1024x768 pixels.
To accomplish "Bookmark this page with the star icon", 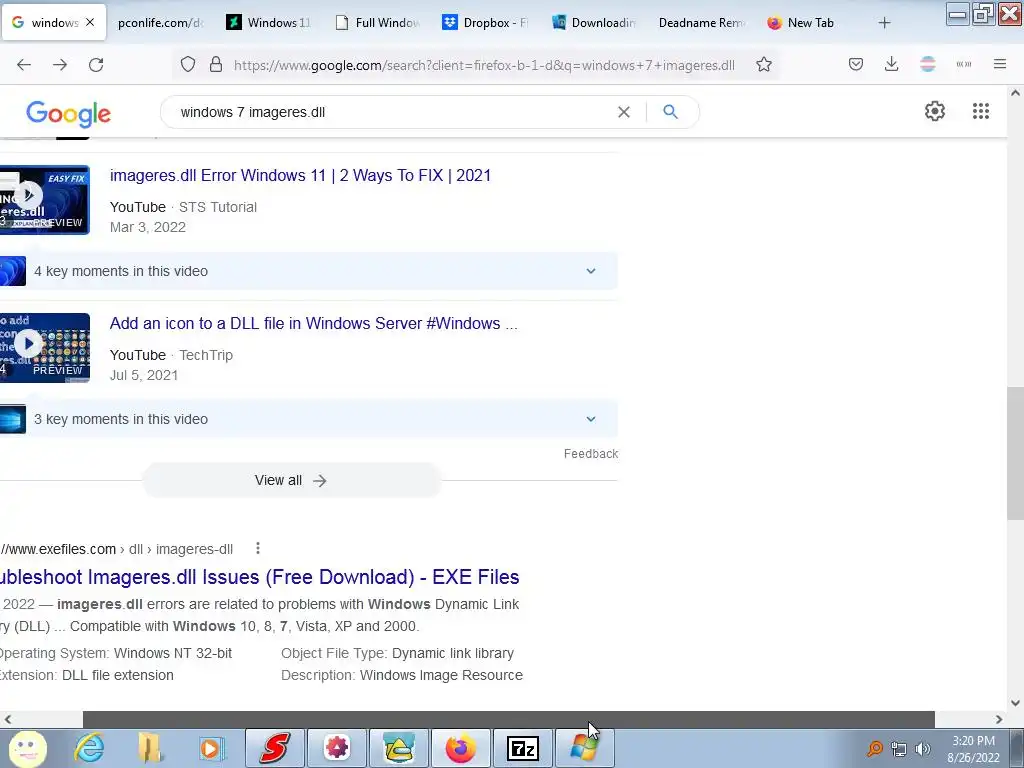I will tap(764, 65).
